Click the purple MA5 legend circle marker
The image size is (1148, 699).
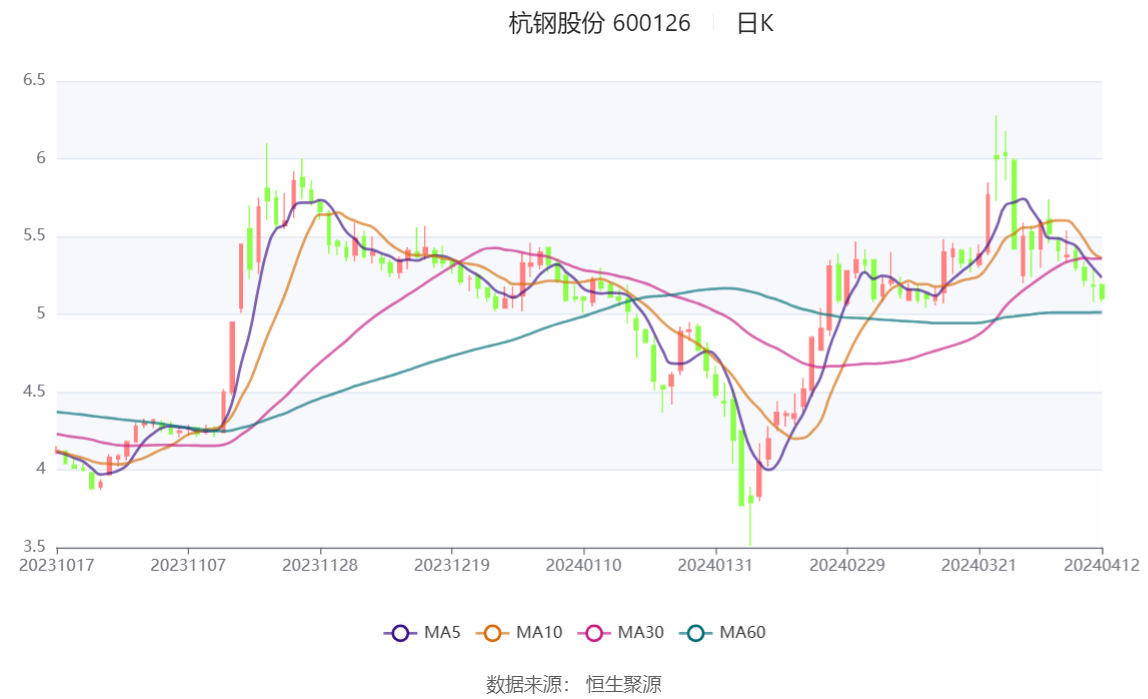click(401, 632)
